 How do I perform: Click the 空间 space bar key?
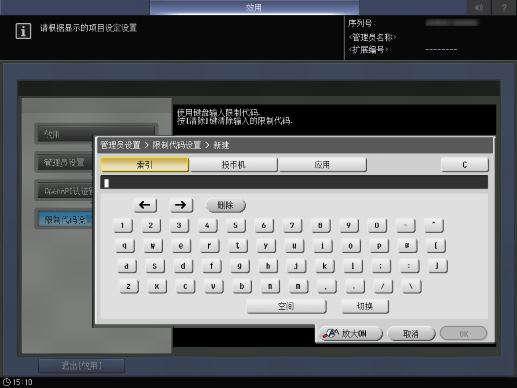click(x=286, y=306)
